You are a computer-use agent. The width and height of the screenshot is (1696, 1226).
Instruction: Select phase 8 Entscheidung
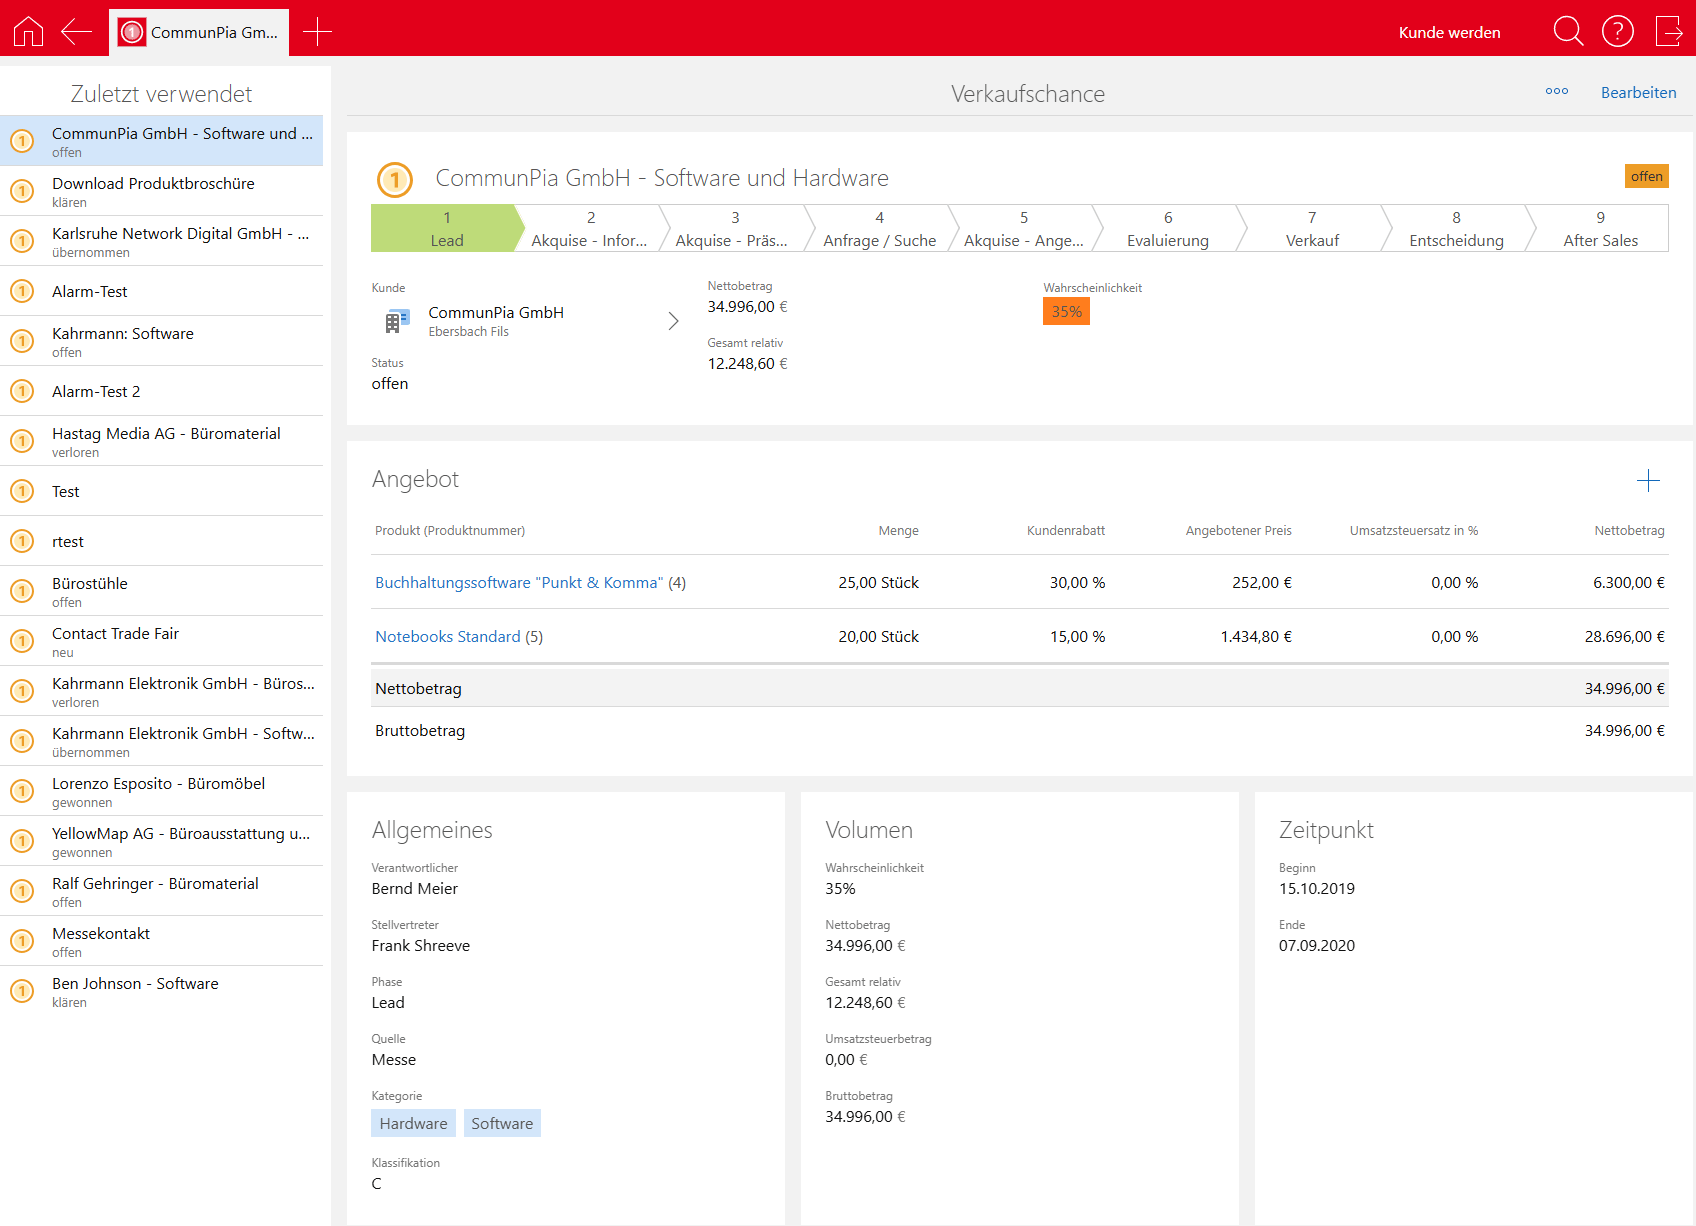point(1456,229)
